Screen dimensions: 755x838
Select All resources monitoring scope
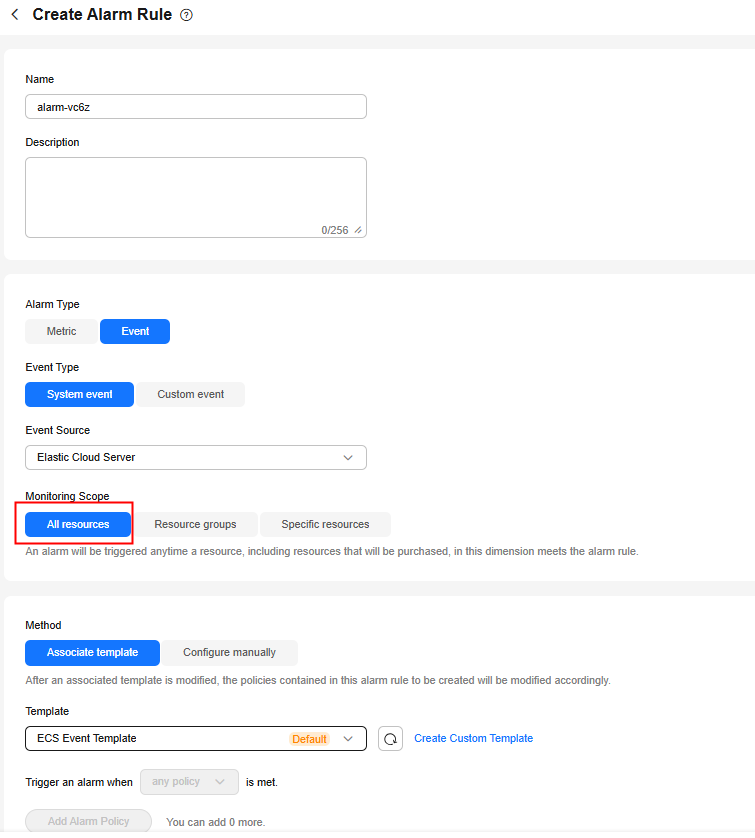[x=78, y=524]
